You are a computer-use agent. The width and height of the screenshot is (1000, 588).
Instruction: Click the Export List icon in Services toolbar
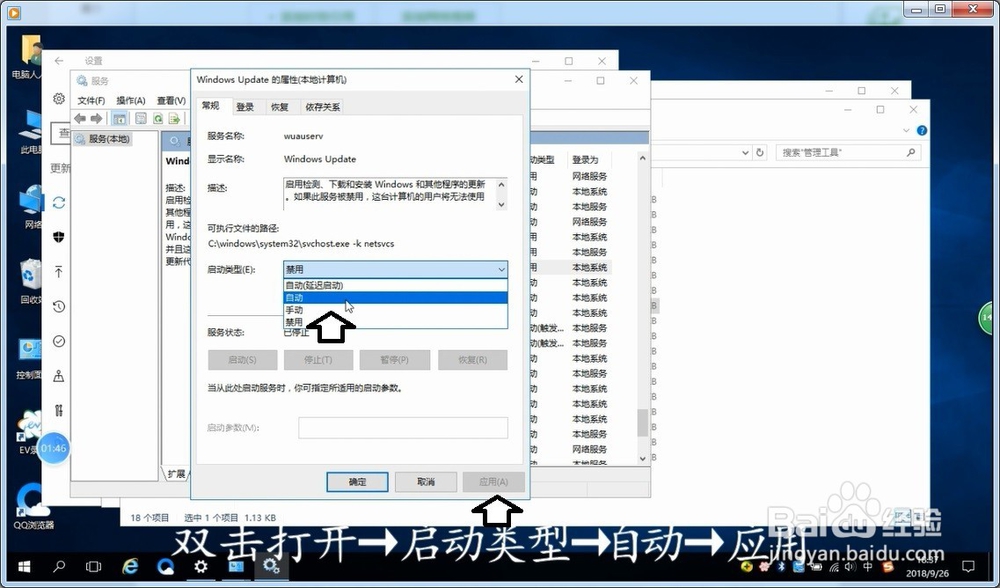[173, 119]
